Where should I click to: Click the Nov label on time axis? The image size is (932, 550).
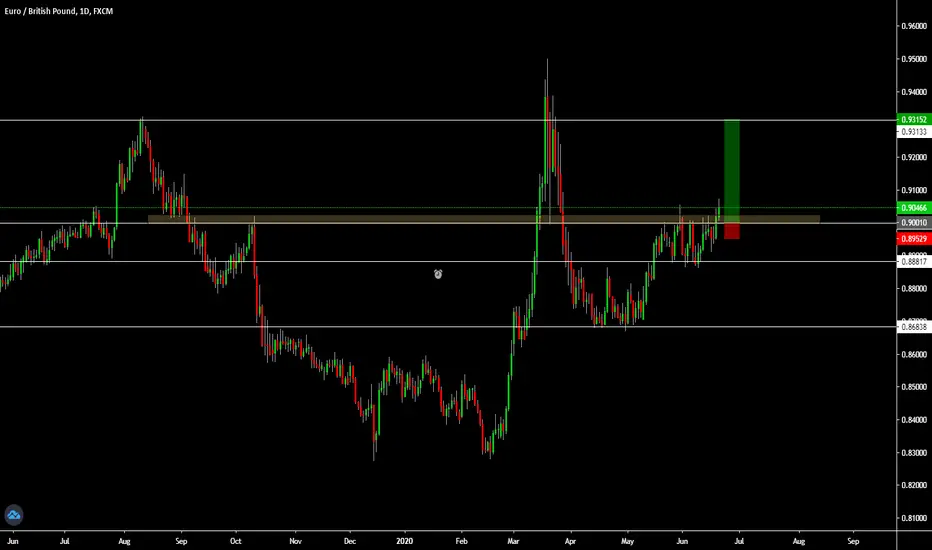tap(295, 541)
